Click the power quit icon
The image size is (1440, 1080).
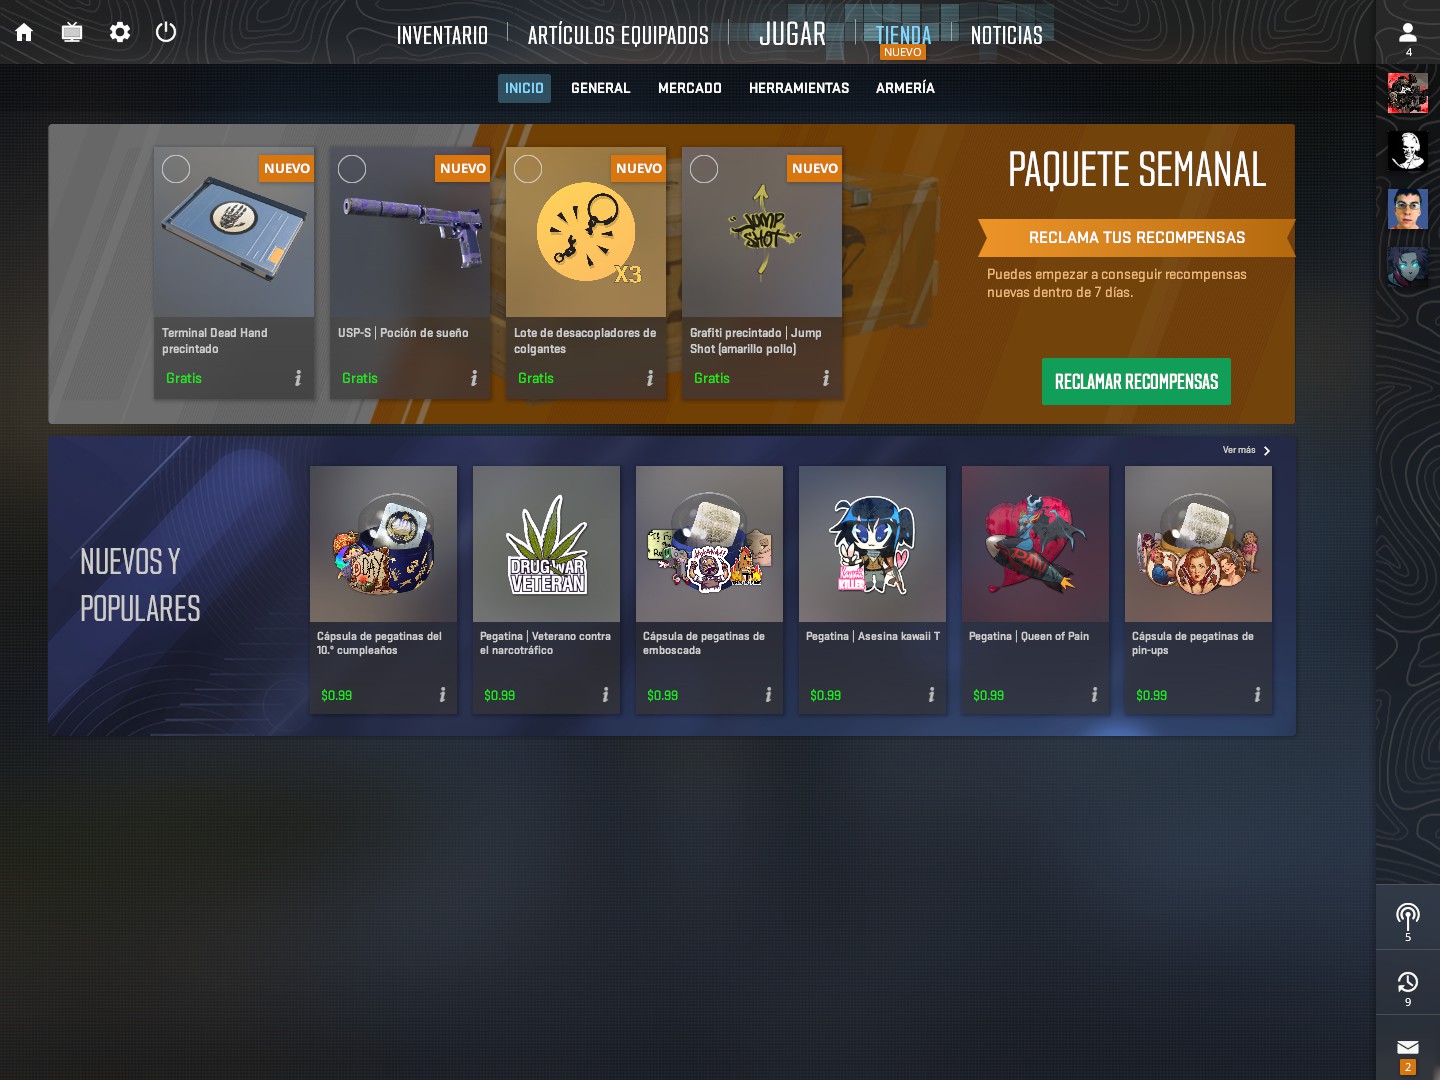pyautogui.click(x=166, y=32)
